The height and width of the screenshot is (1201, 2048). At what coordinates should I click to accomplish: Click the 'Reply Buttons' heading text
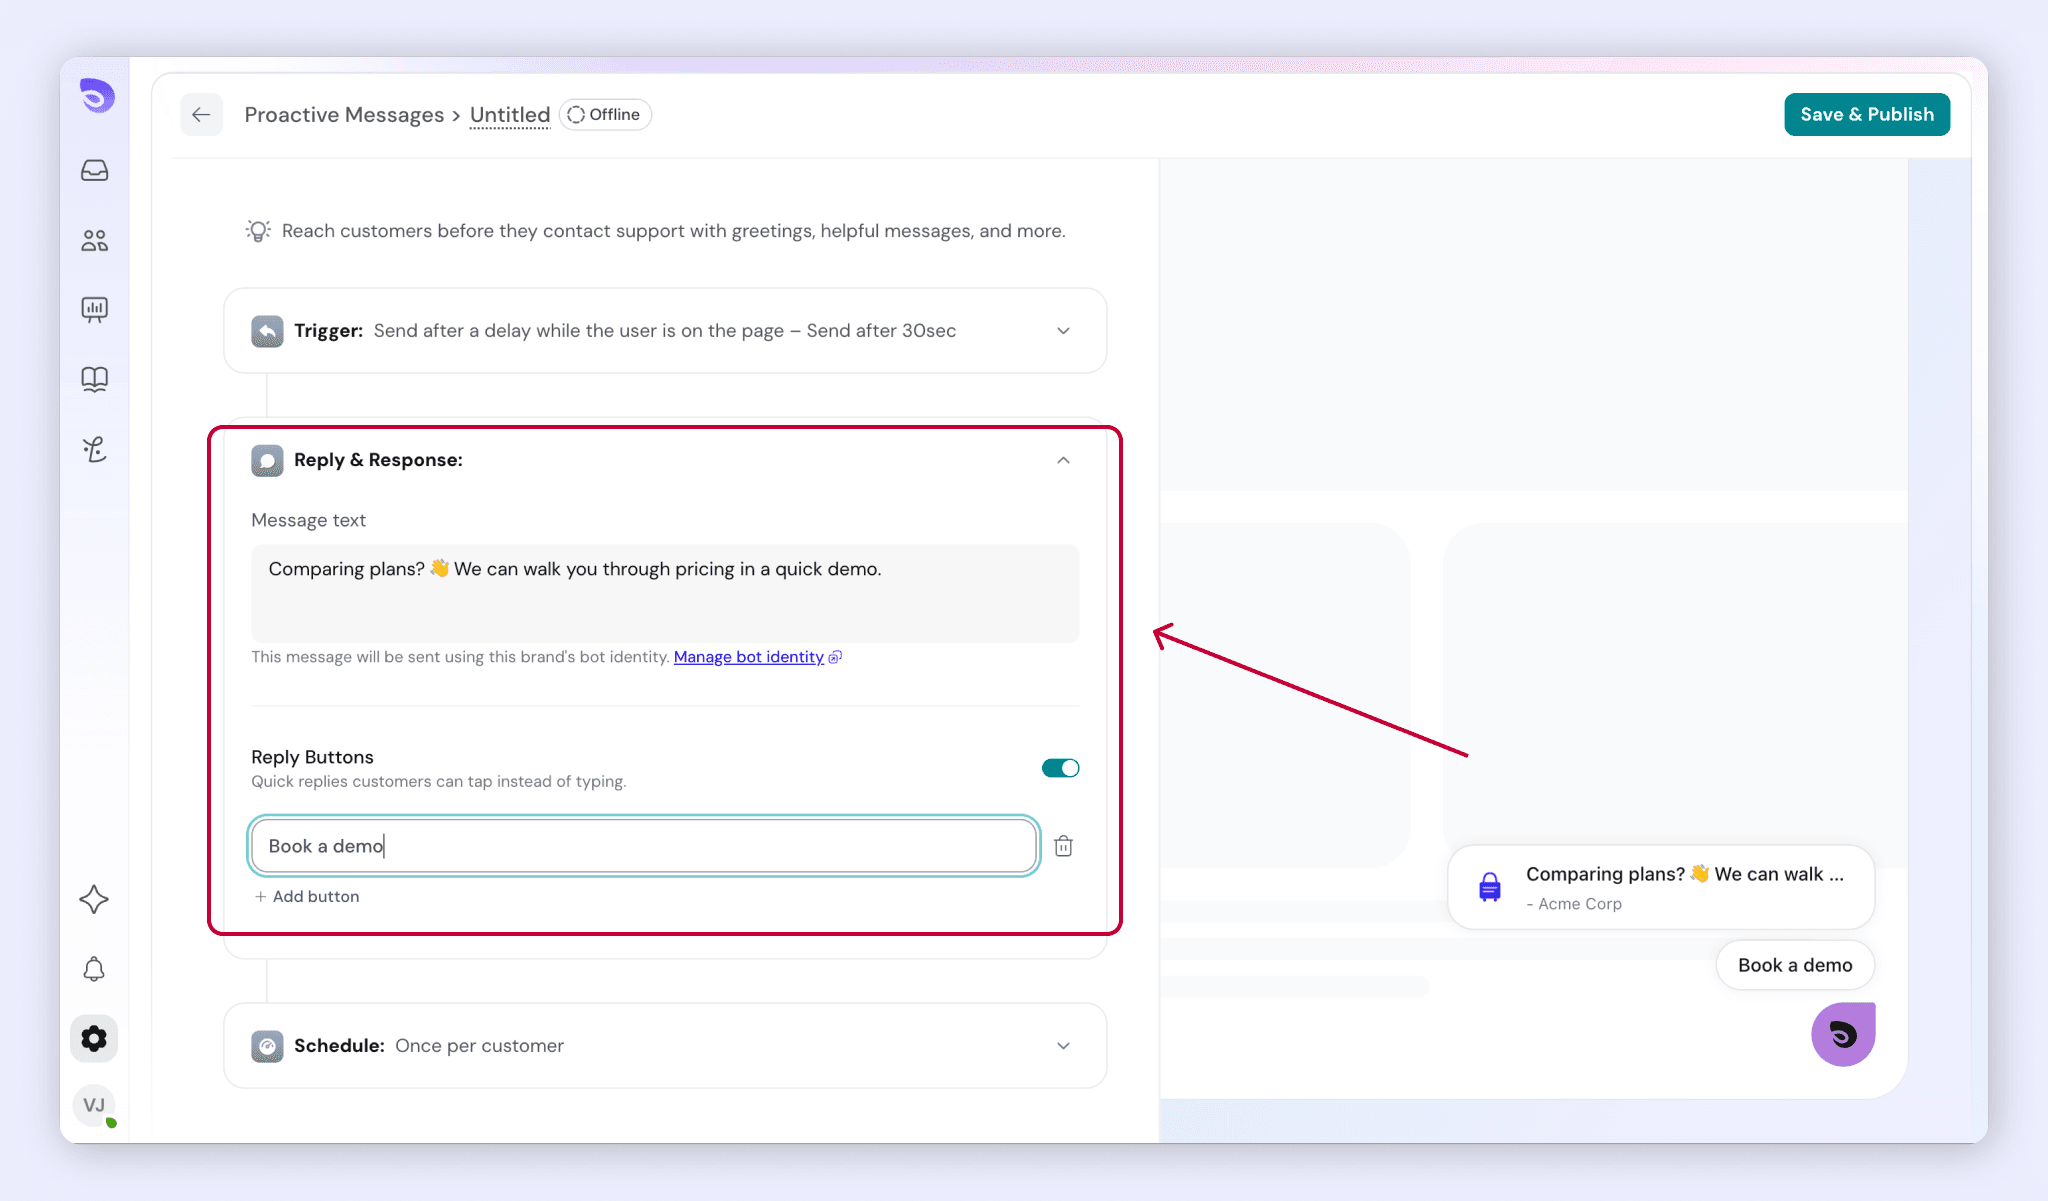pos(312,757)
